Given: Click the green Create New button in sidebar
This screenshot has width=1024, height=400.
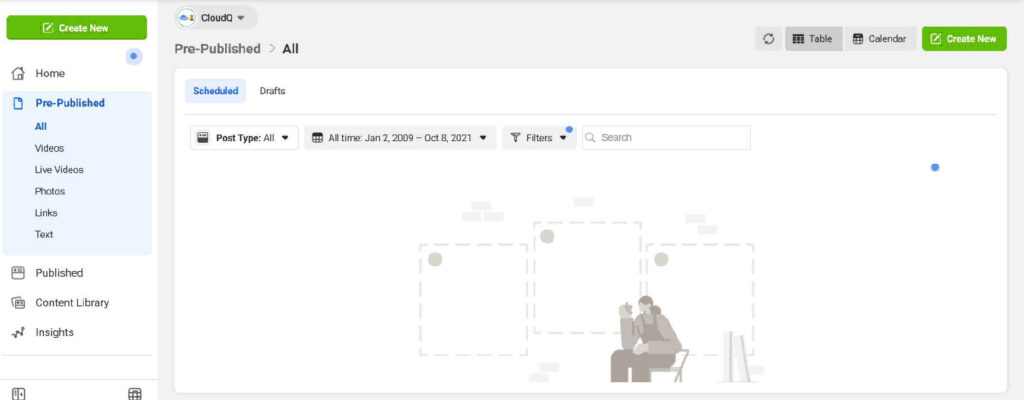Looking at the screenshot, I should tap(76, 28).
